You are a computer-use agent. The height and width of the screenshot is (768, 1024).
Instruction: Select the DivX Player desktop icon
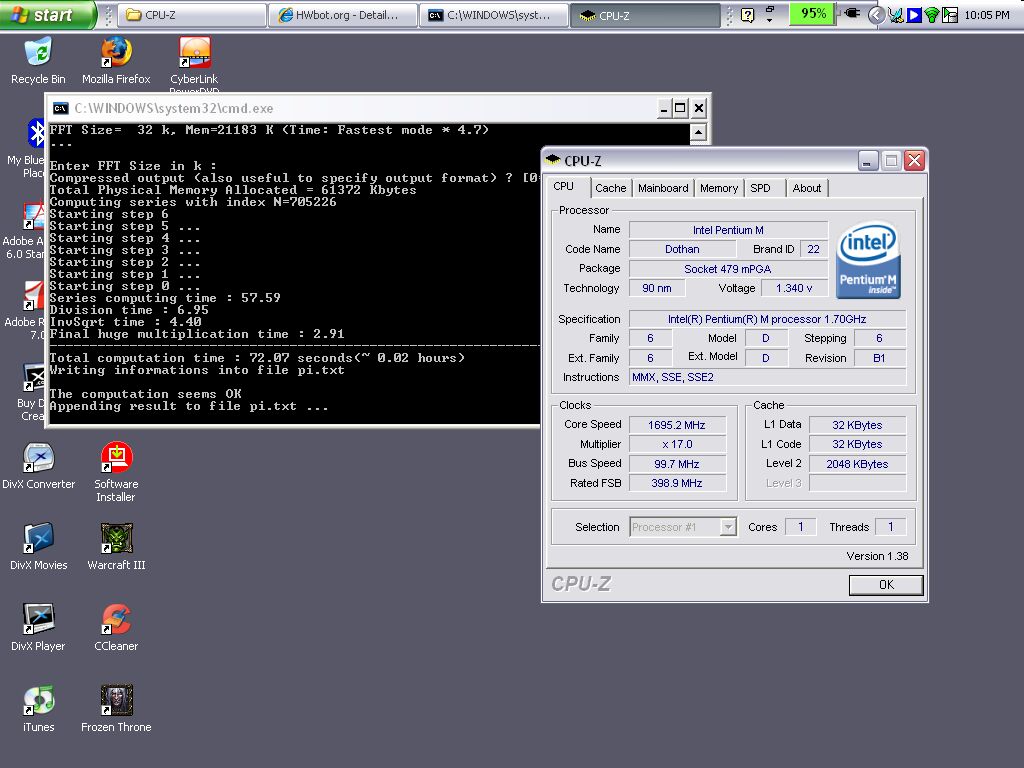tap(39, 628)
